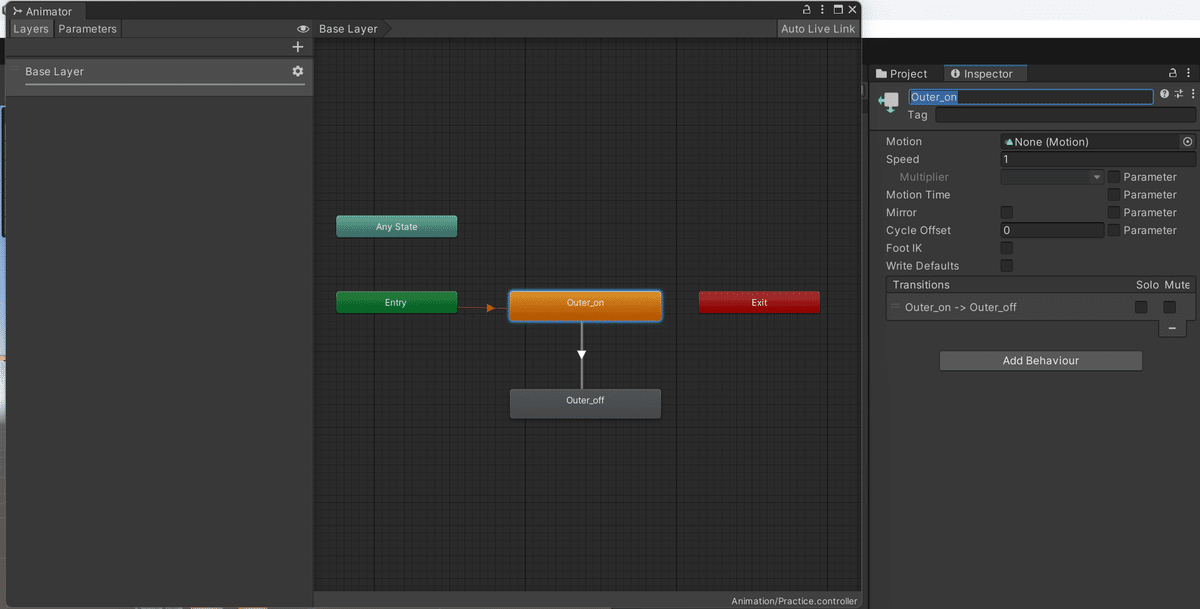Screen dimensions: 1200x609
Task: Expand the Base Layer breadcrumb chevron
Action: pyautogui.click(x=389, y=29)
